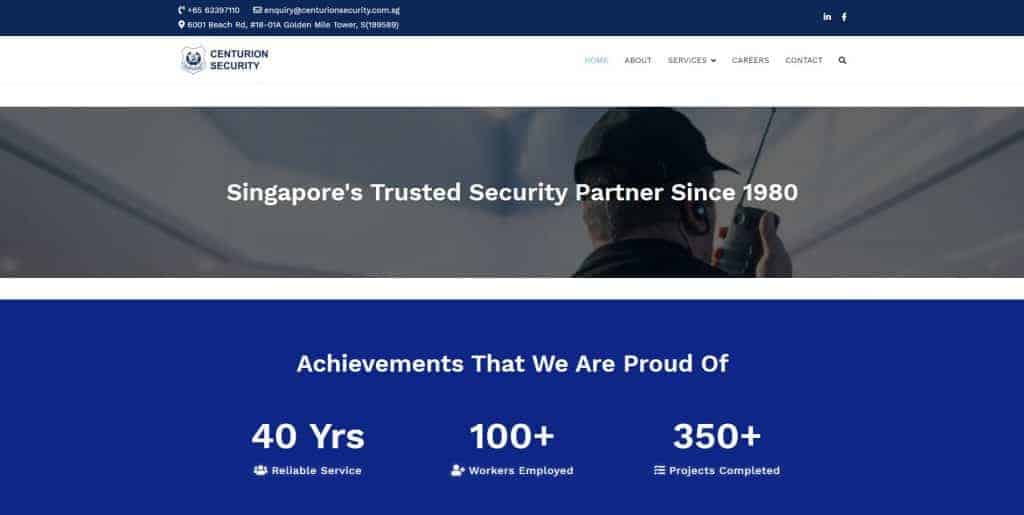
Task: Click the enquiry@centurionsecurity.com.sg email link
Action: click(332, 10)
